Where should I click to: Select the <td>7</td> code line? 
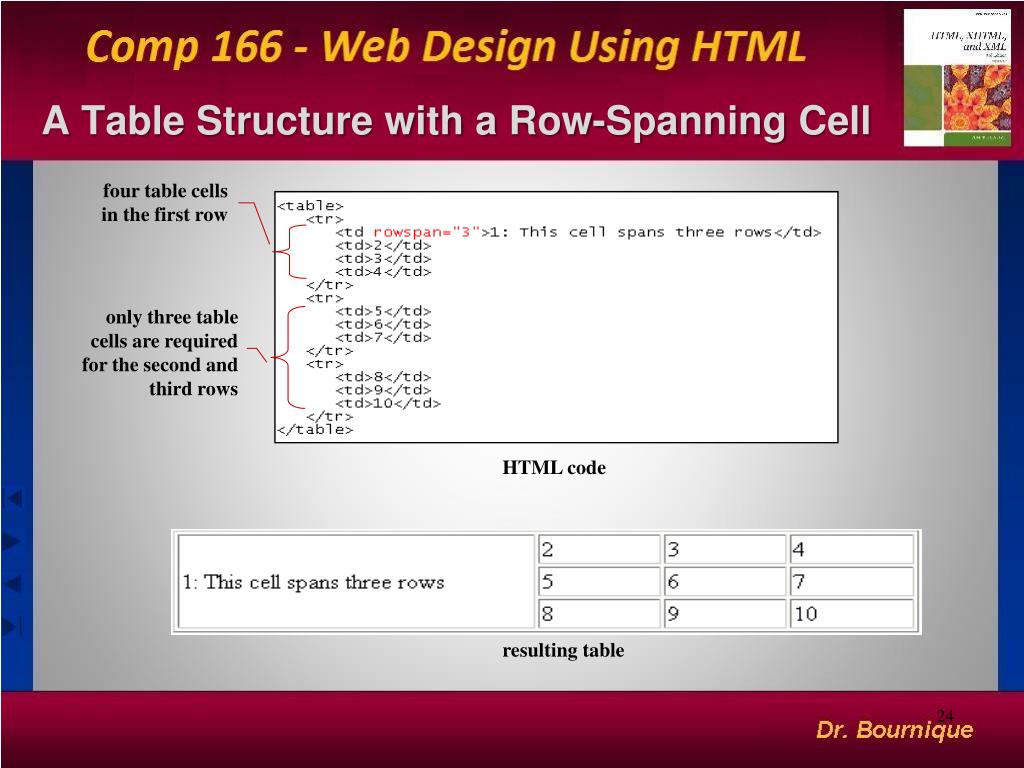pos(383,337)
